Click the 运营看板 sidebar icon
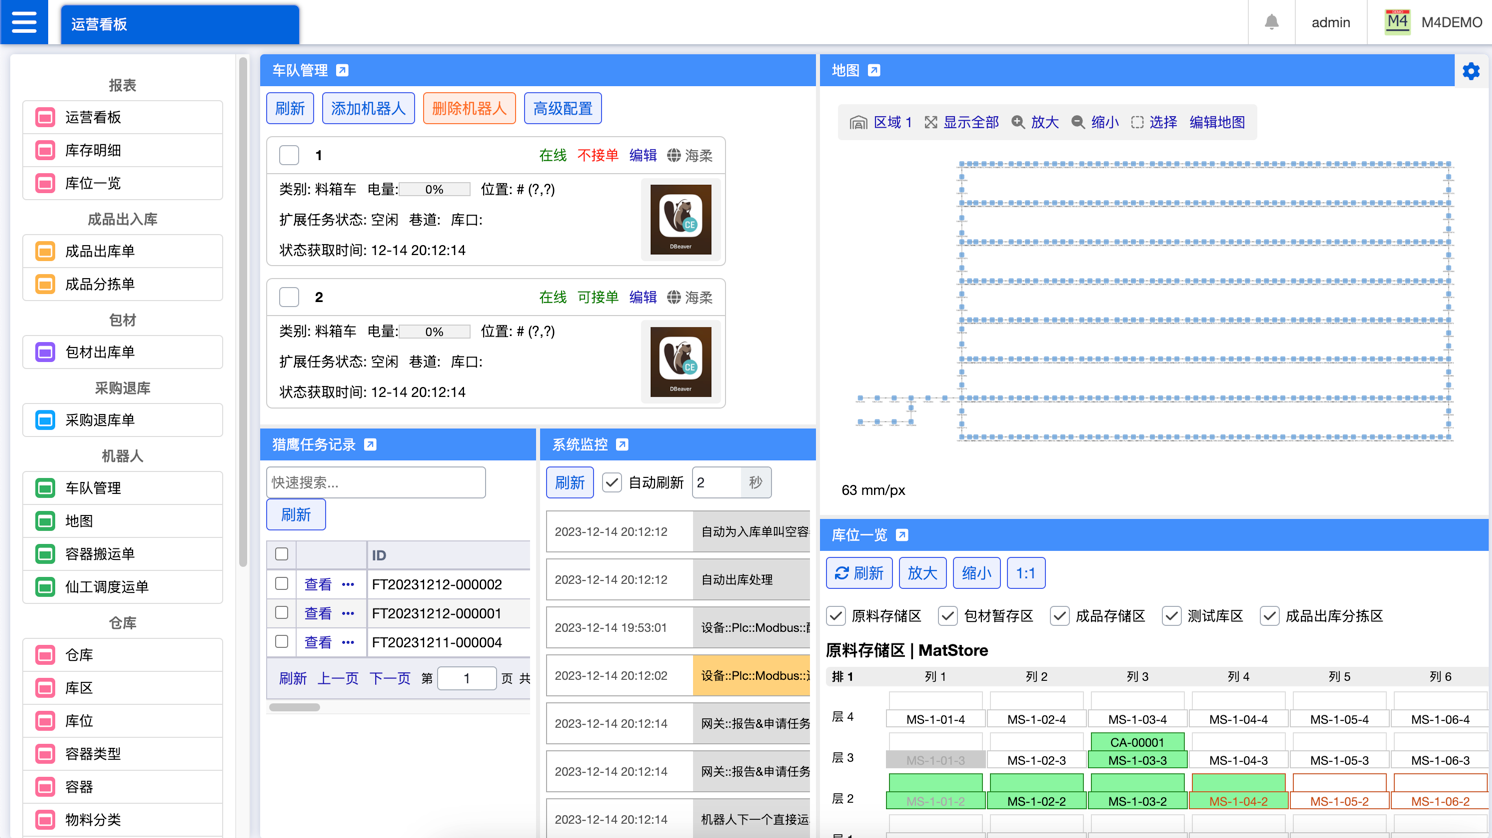The width and height of the screenshot is (1492, 838). tap(45, 117)
